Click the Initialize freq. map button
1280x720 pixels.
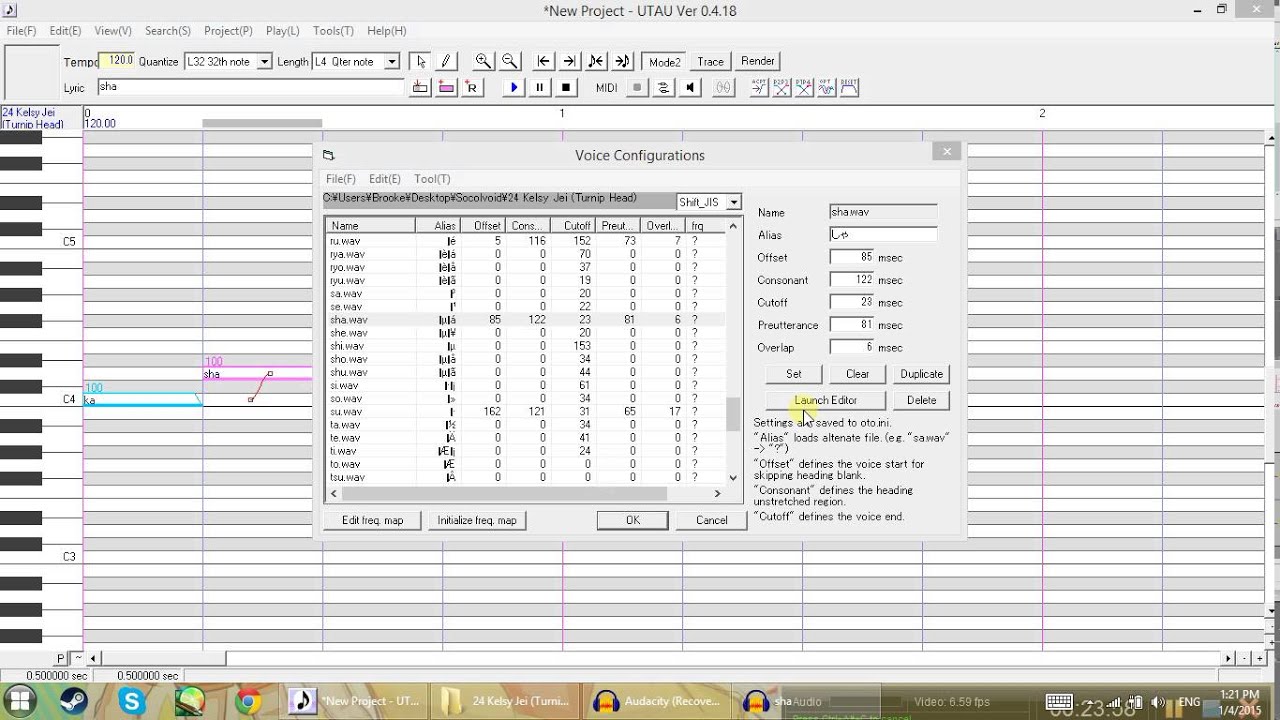click(477, 520)
